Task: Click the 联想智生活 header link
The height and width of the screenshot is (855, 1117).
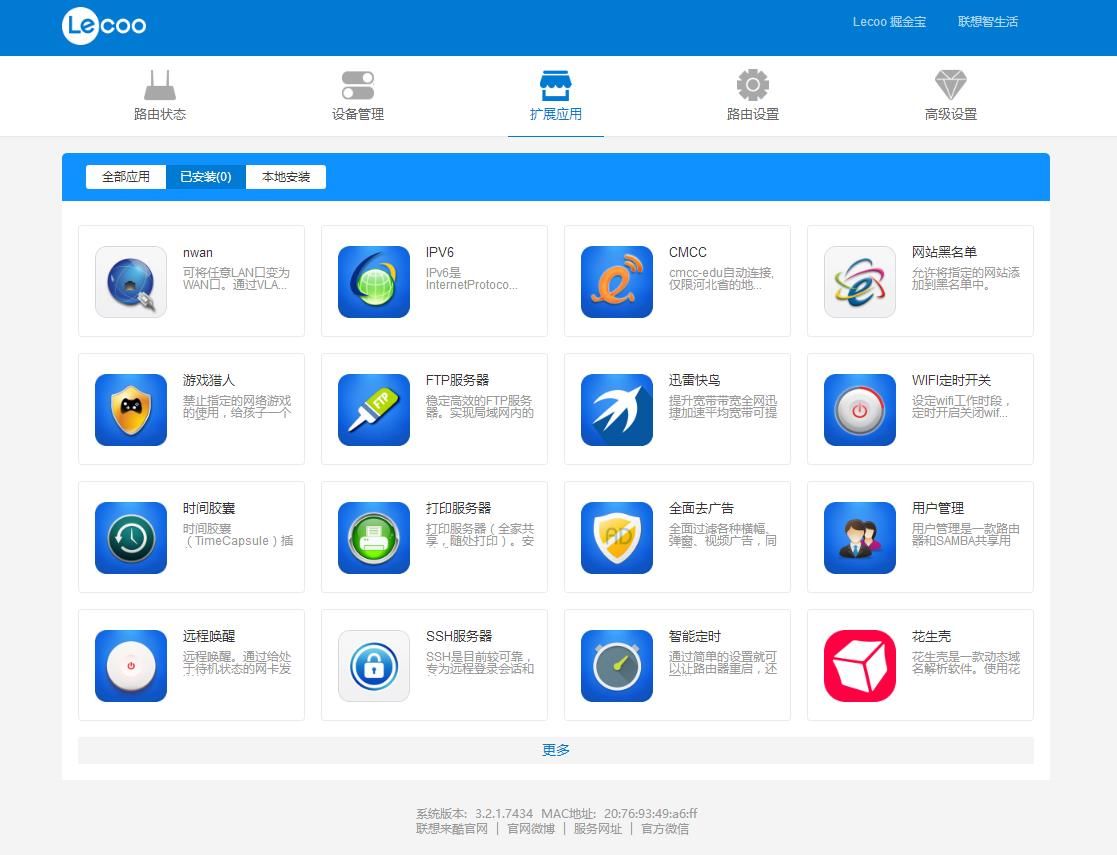Action: pyautogui.click(x=987, y=22)
